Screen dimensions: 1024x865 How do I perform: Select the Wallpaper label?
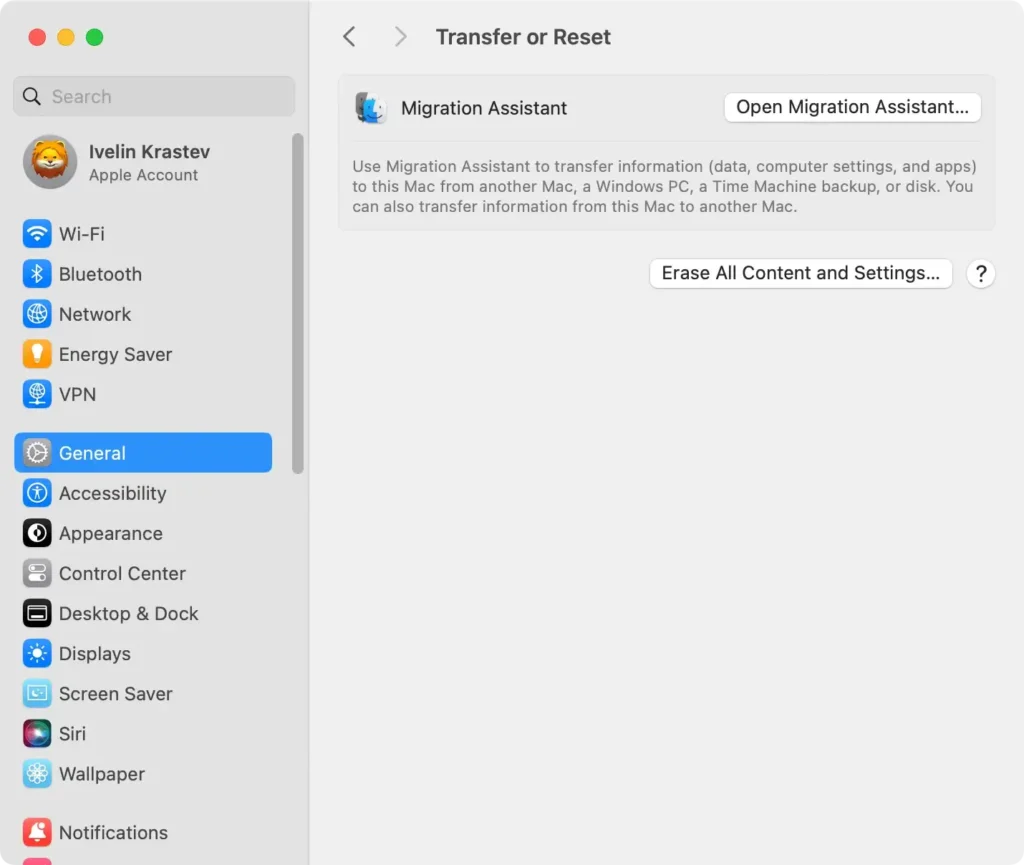pos(102,774)
